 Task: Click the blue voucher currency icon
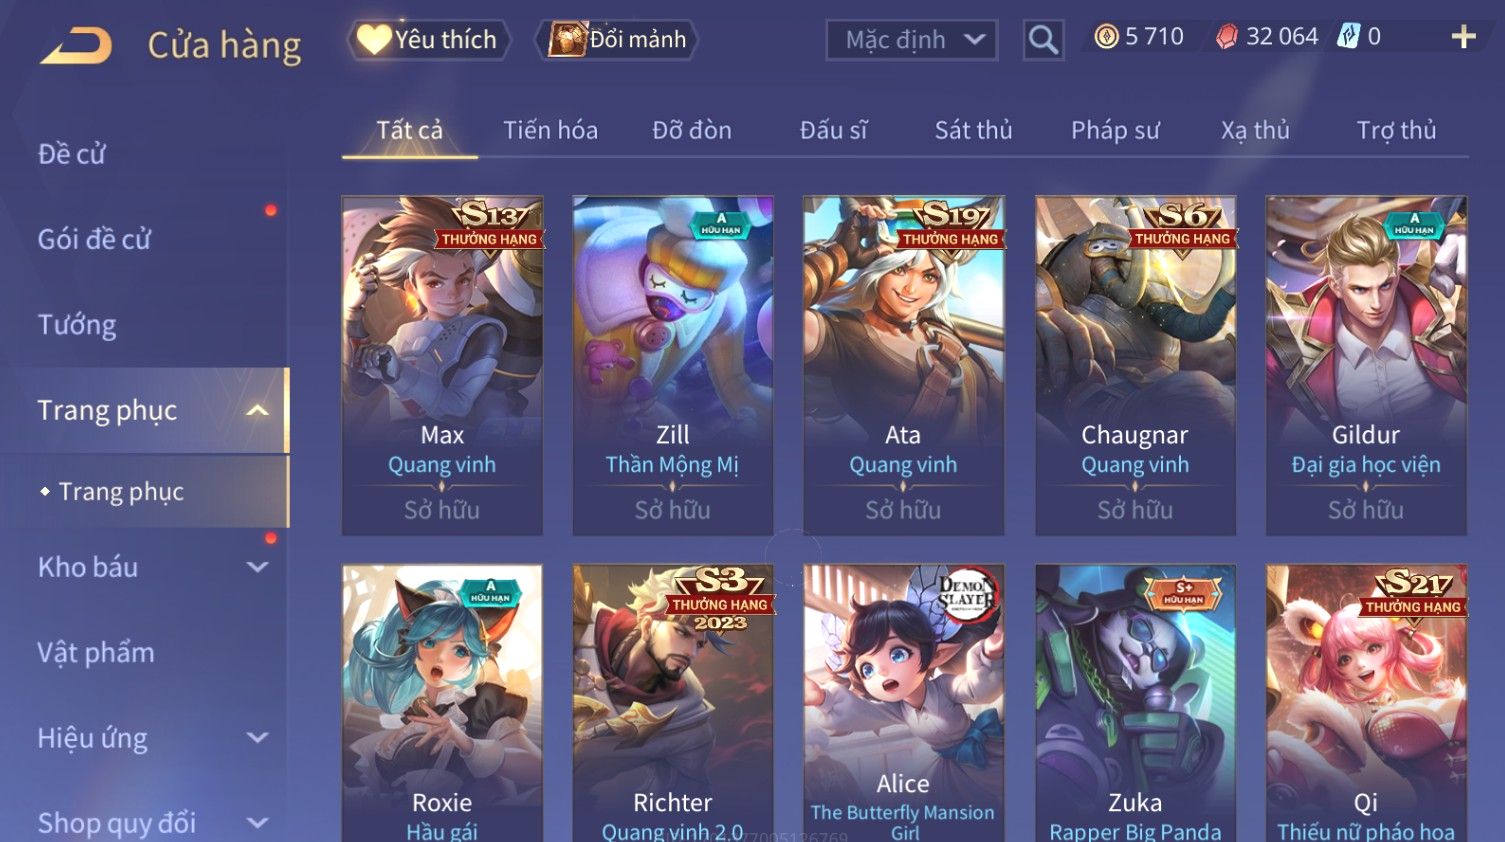1349,37
